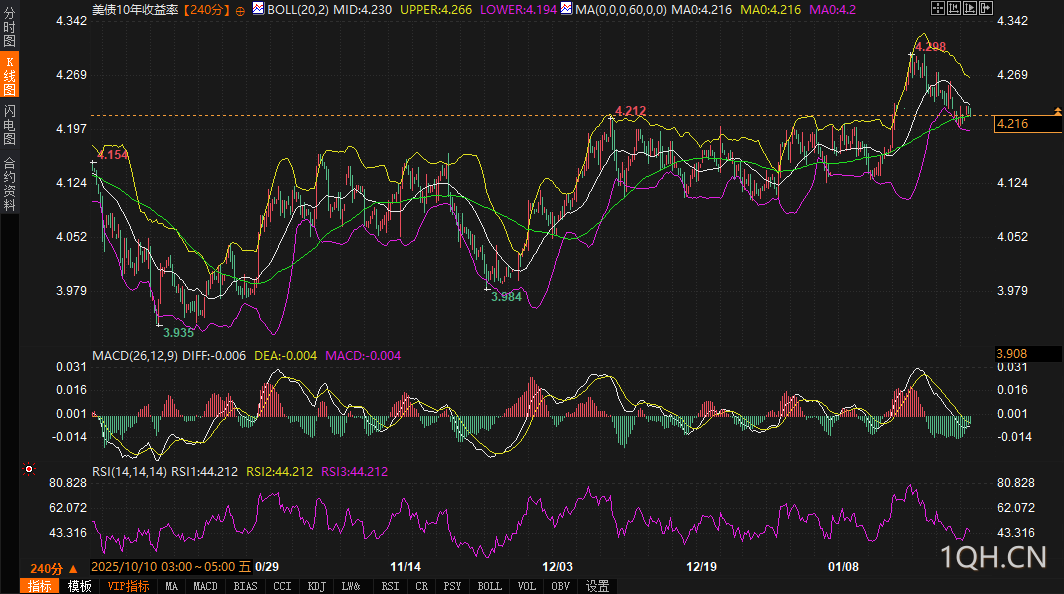Click the MA indicator chart icon

pos(568,9)
